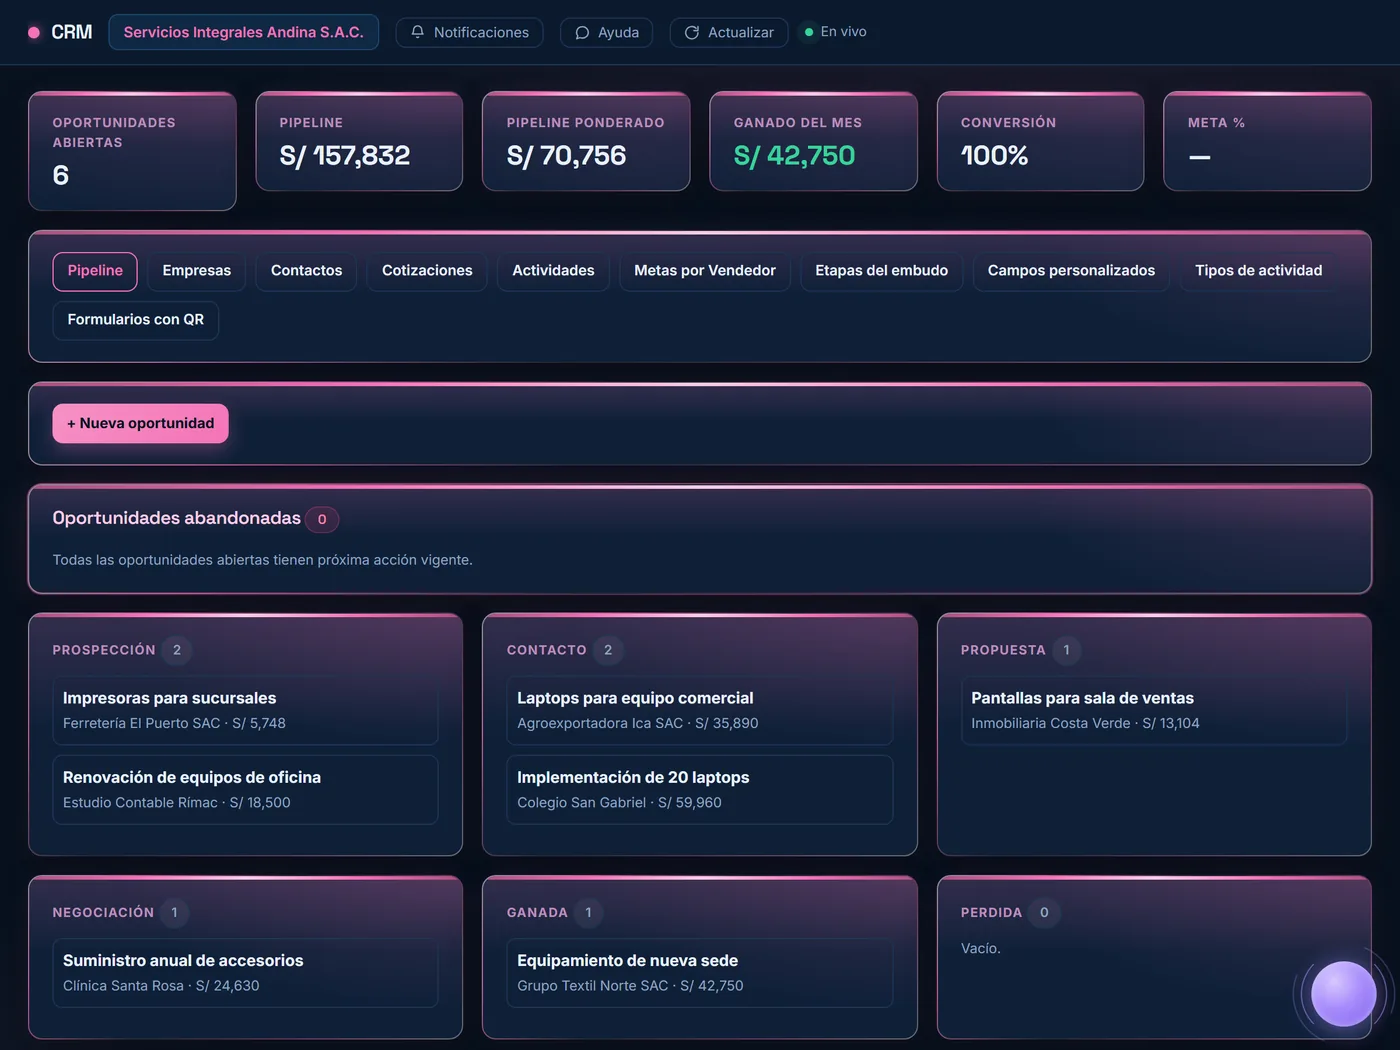Click the refresh icon in Actualizar
Screen dimensions: 1400x1050
click(692, 32)
